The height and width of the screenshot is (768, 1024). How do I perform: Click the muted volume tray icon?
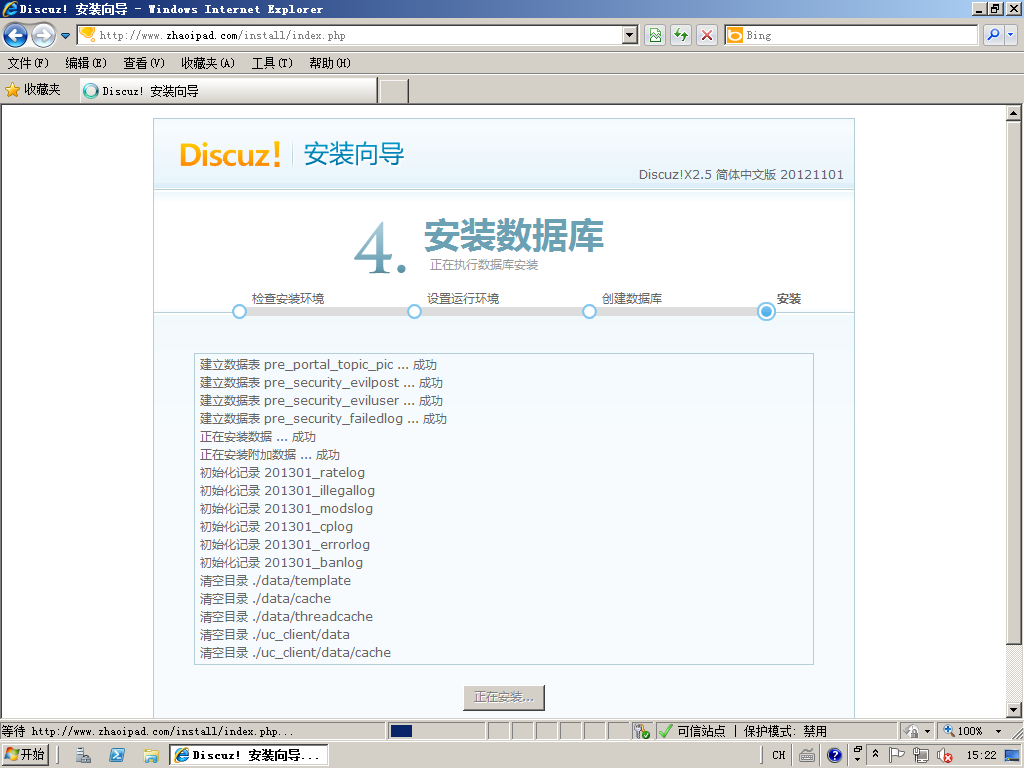(x=944, y=756)
